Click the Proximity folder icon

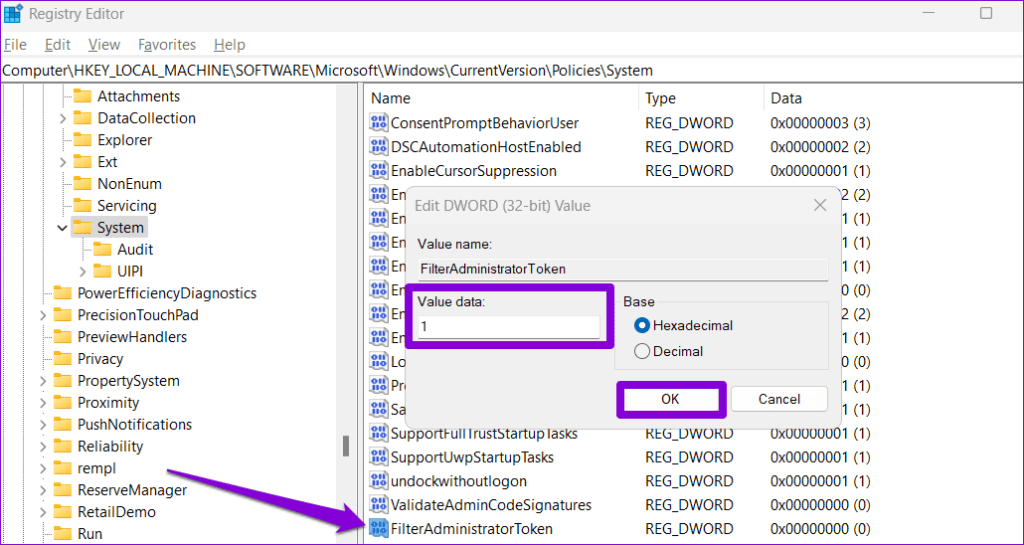[x=62, y=403]
